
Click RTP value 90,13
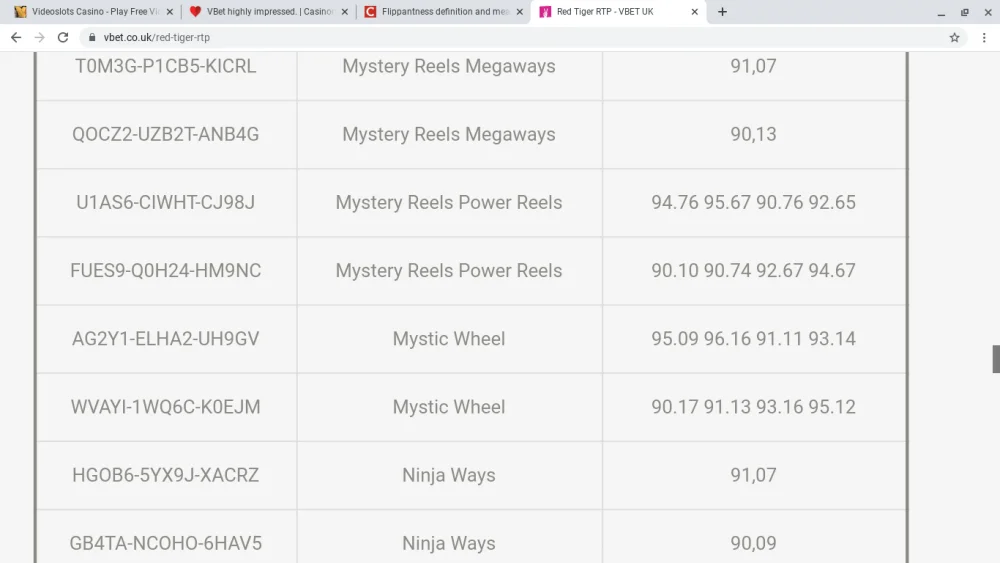click(753, 135)
